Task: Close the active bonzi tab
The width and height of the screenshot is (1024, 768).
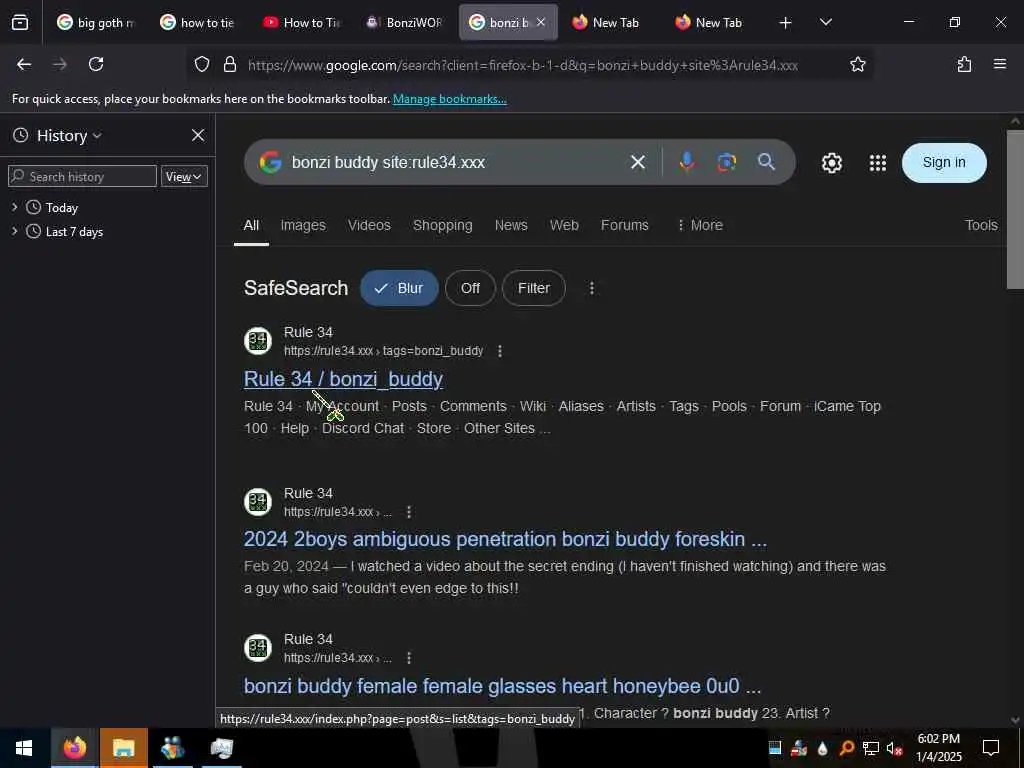Action: (541, 23)
